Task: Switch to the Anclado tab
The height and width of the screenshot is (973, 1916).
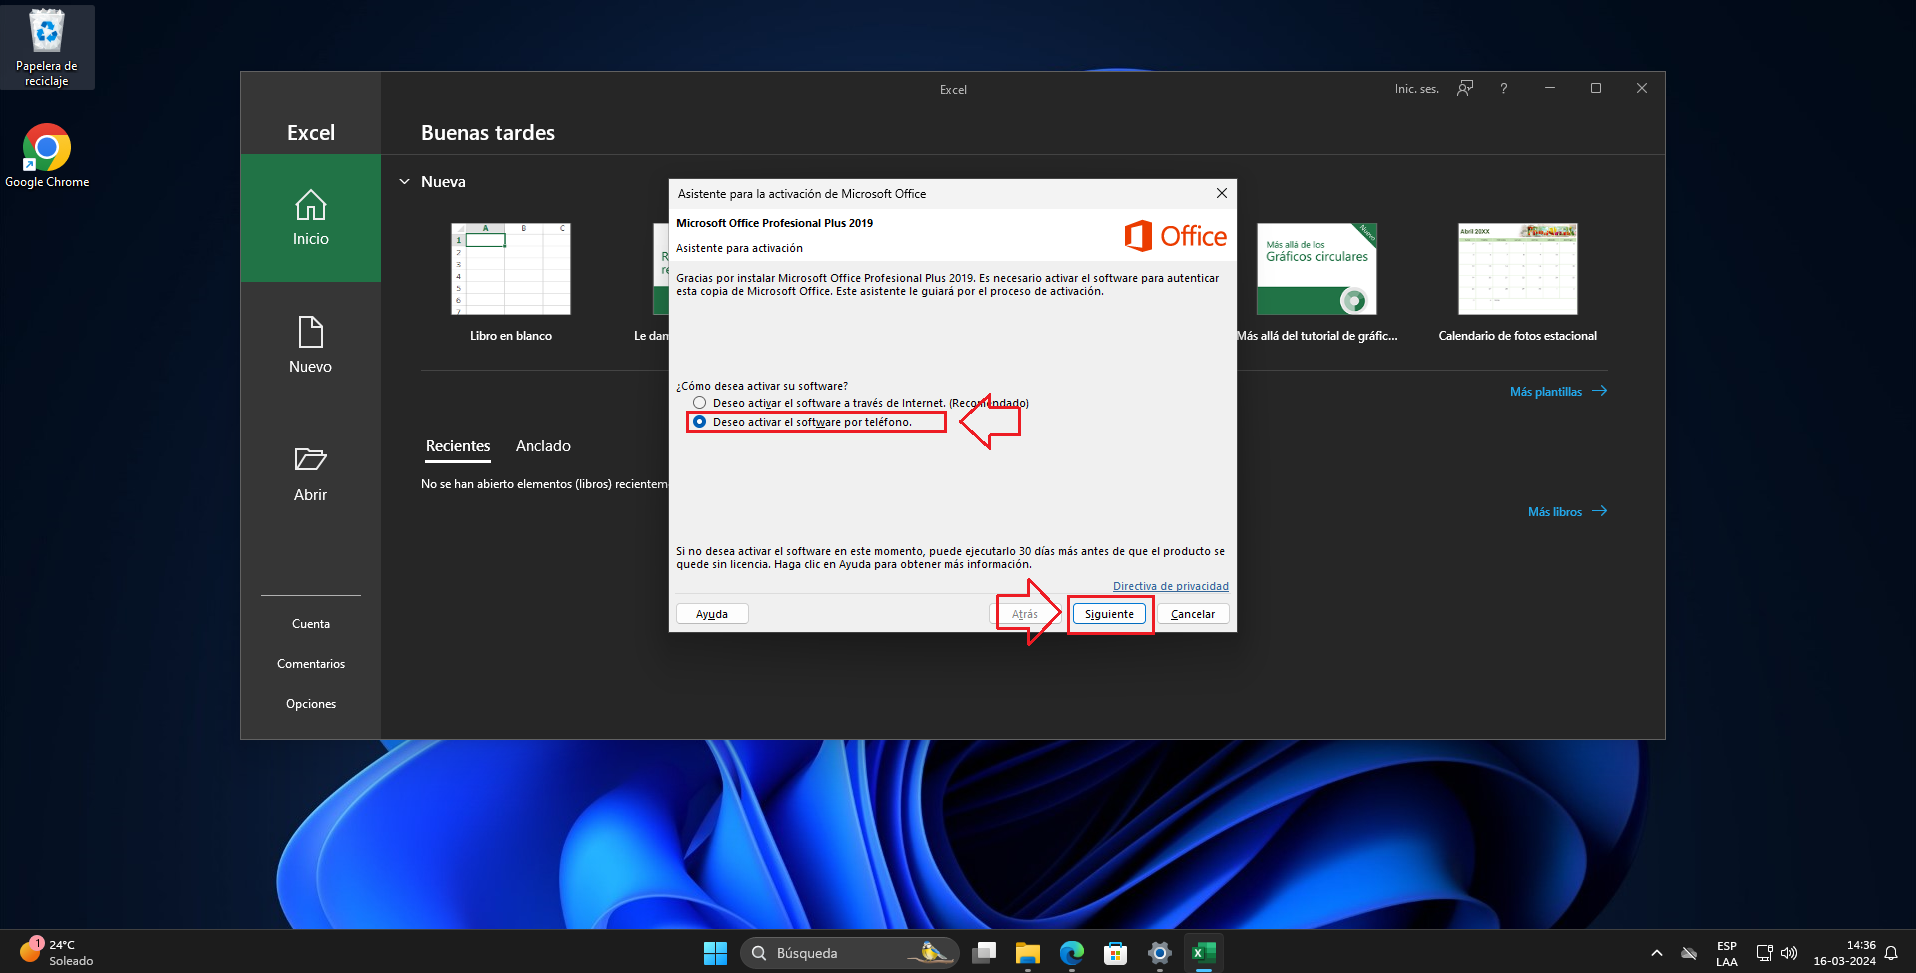Action: 543,446
